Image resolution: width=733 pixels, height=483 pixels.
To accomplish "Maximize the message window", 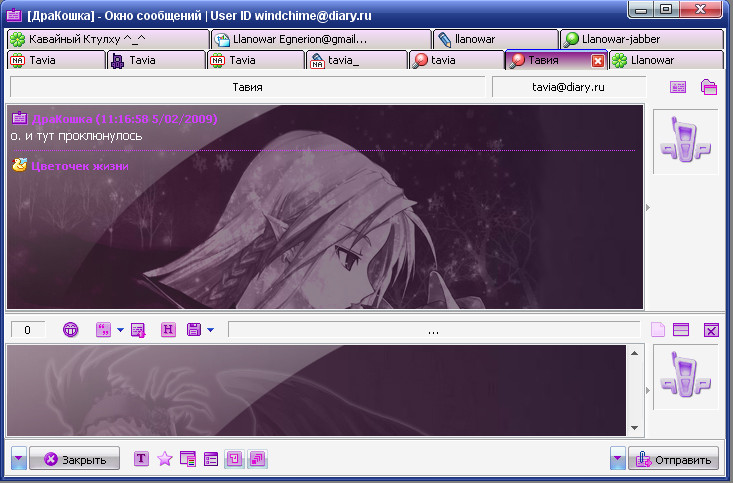I will [666, 9].
